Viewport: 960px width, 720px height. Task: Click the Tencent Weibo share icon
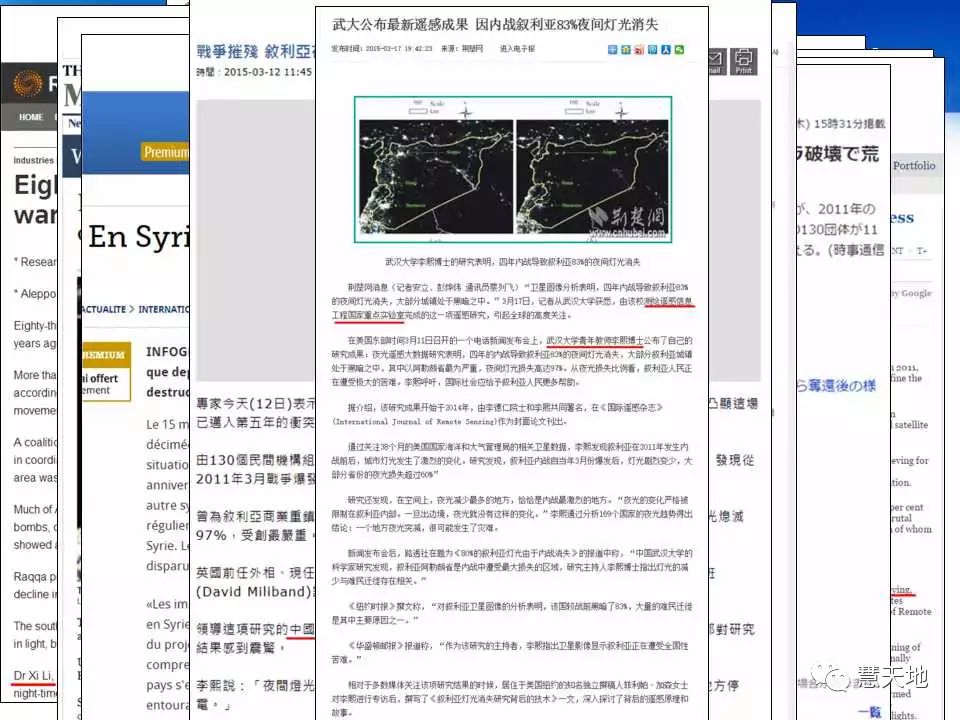653,50
